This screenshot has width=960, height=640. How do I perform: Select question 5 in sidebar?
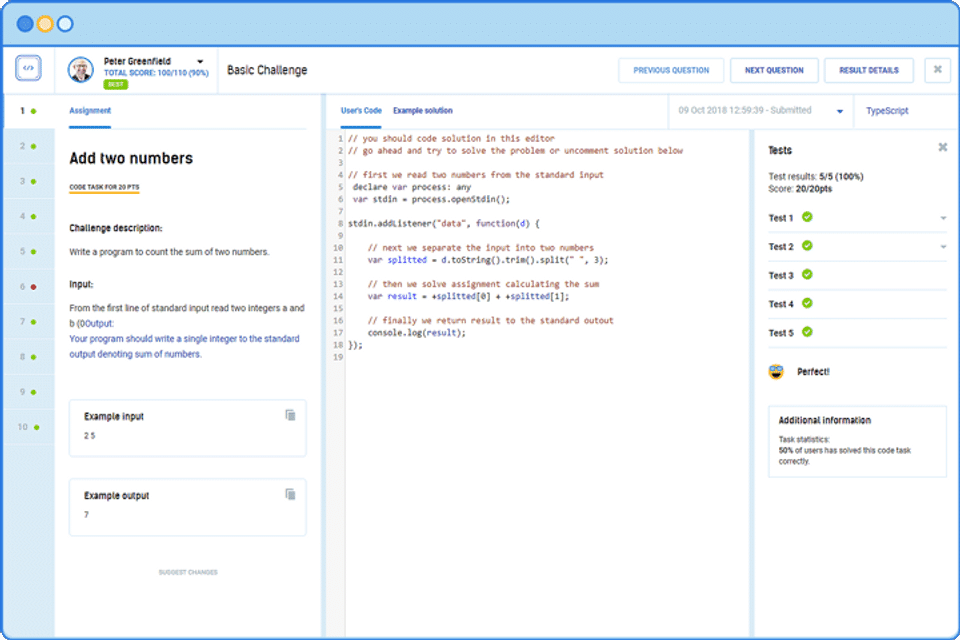28,251
